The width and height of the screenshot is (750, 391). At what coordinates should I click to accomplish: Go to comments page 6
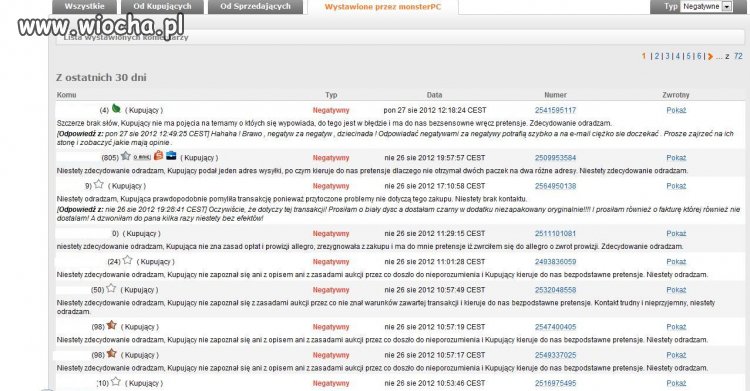pyautogui.click(x=699, y=56)
